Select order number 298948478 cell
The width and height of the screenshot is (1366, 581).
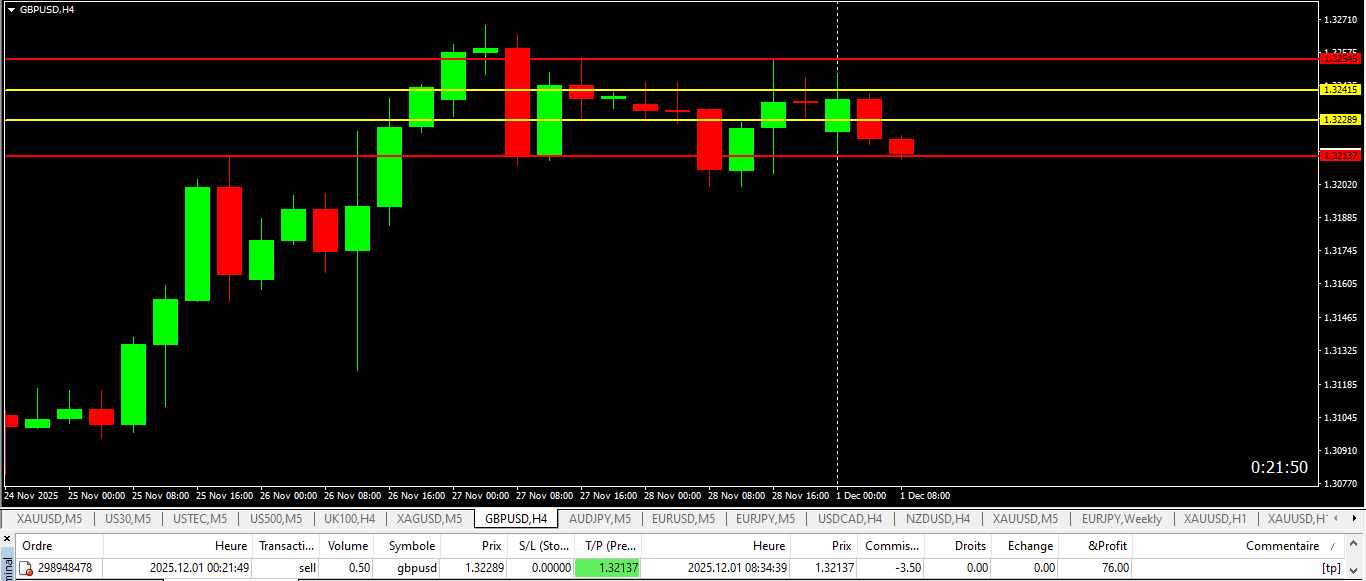click(x=65, y=568)
